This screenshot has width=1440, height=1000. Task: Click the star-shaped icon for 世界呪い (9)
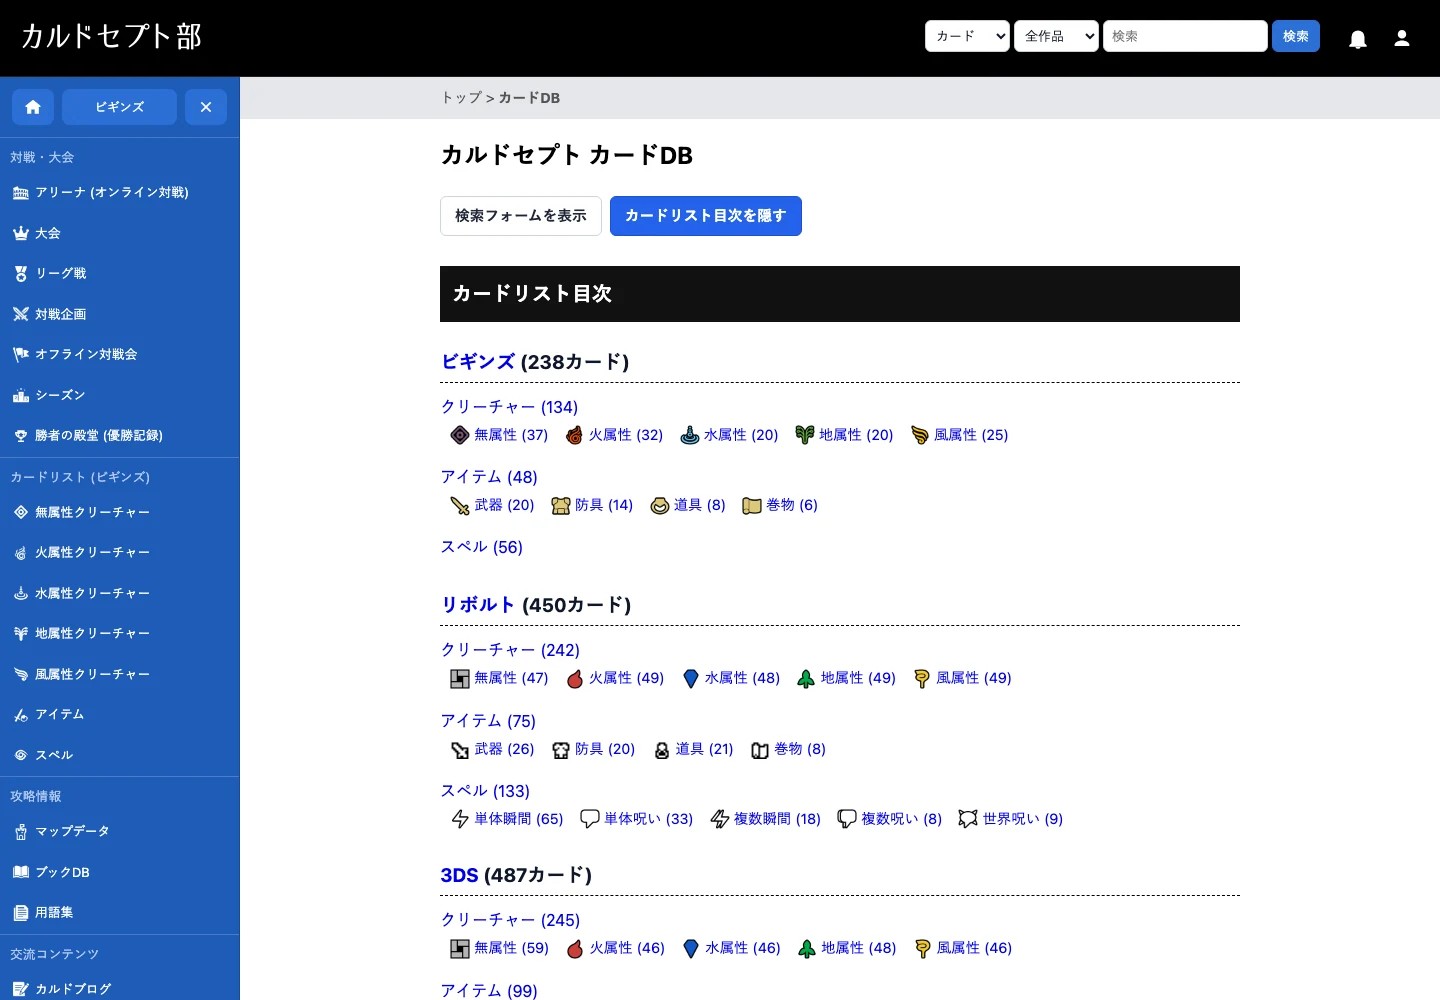[x=968, y=819]
